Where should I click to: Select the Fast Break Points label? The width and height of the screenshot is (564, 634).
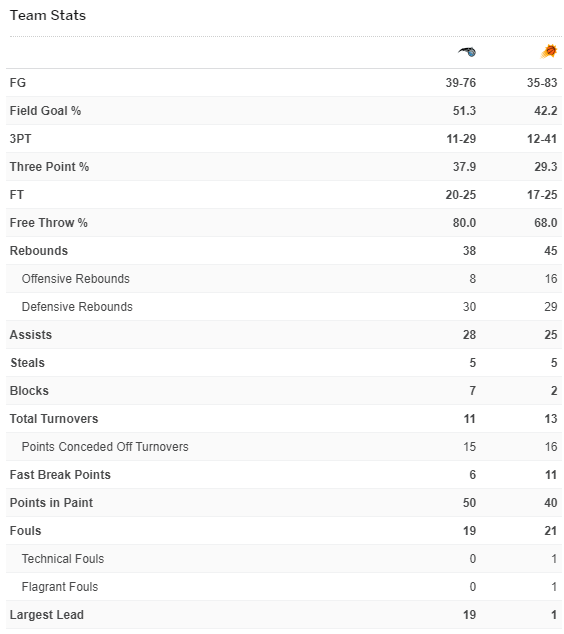pyautogui.click(x=60, y=474)
